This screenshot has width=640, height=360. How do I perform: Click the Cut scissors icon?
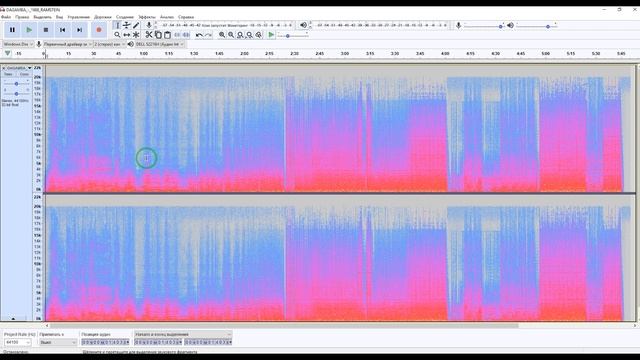click(149, 35)
